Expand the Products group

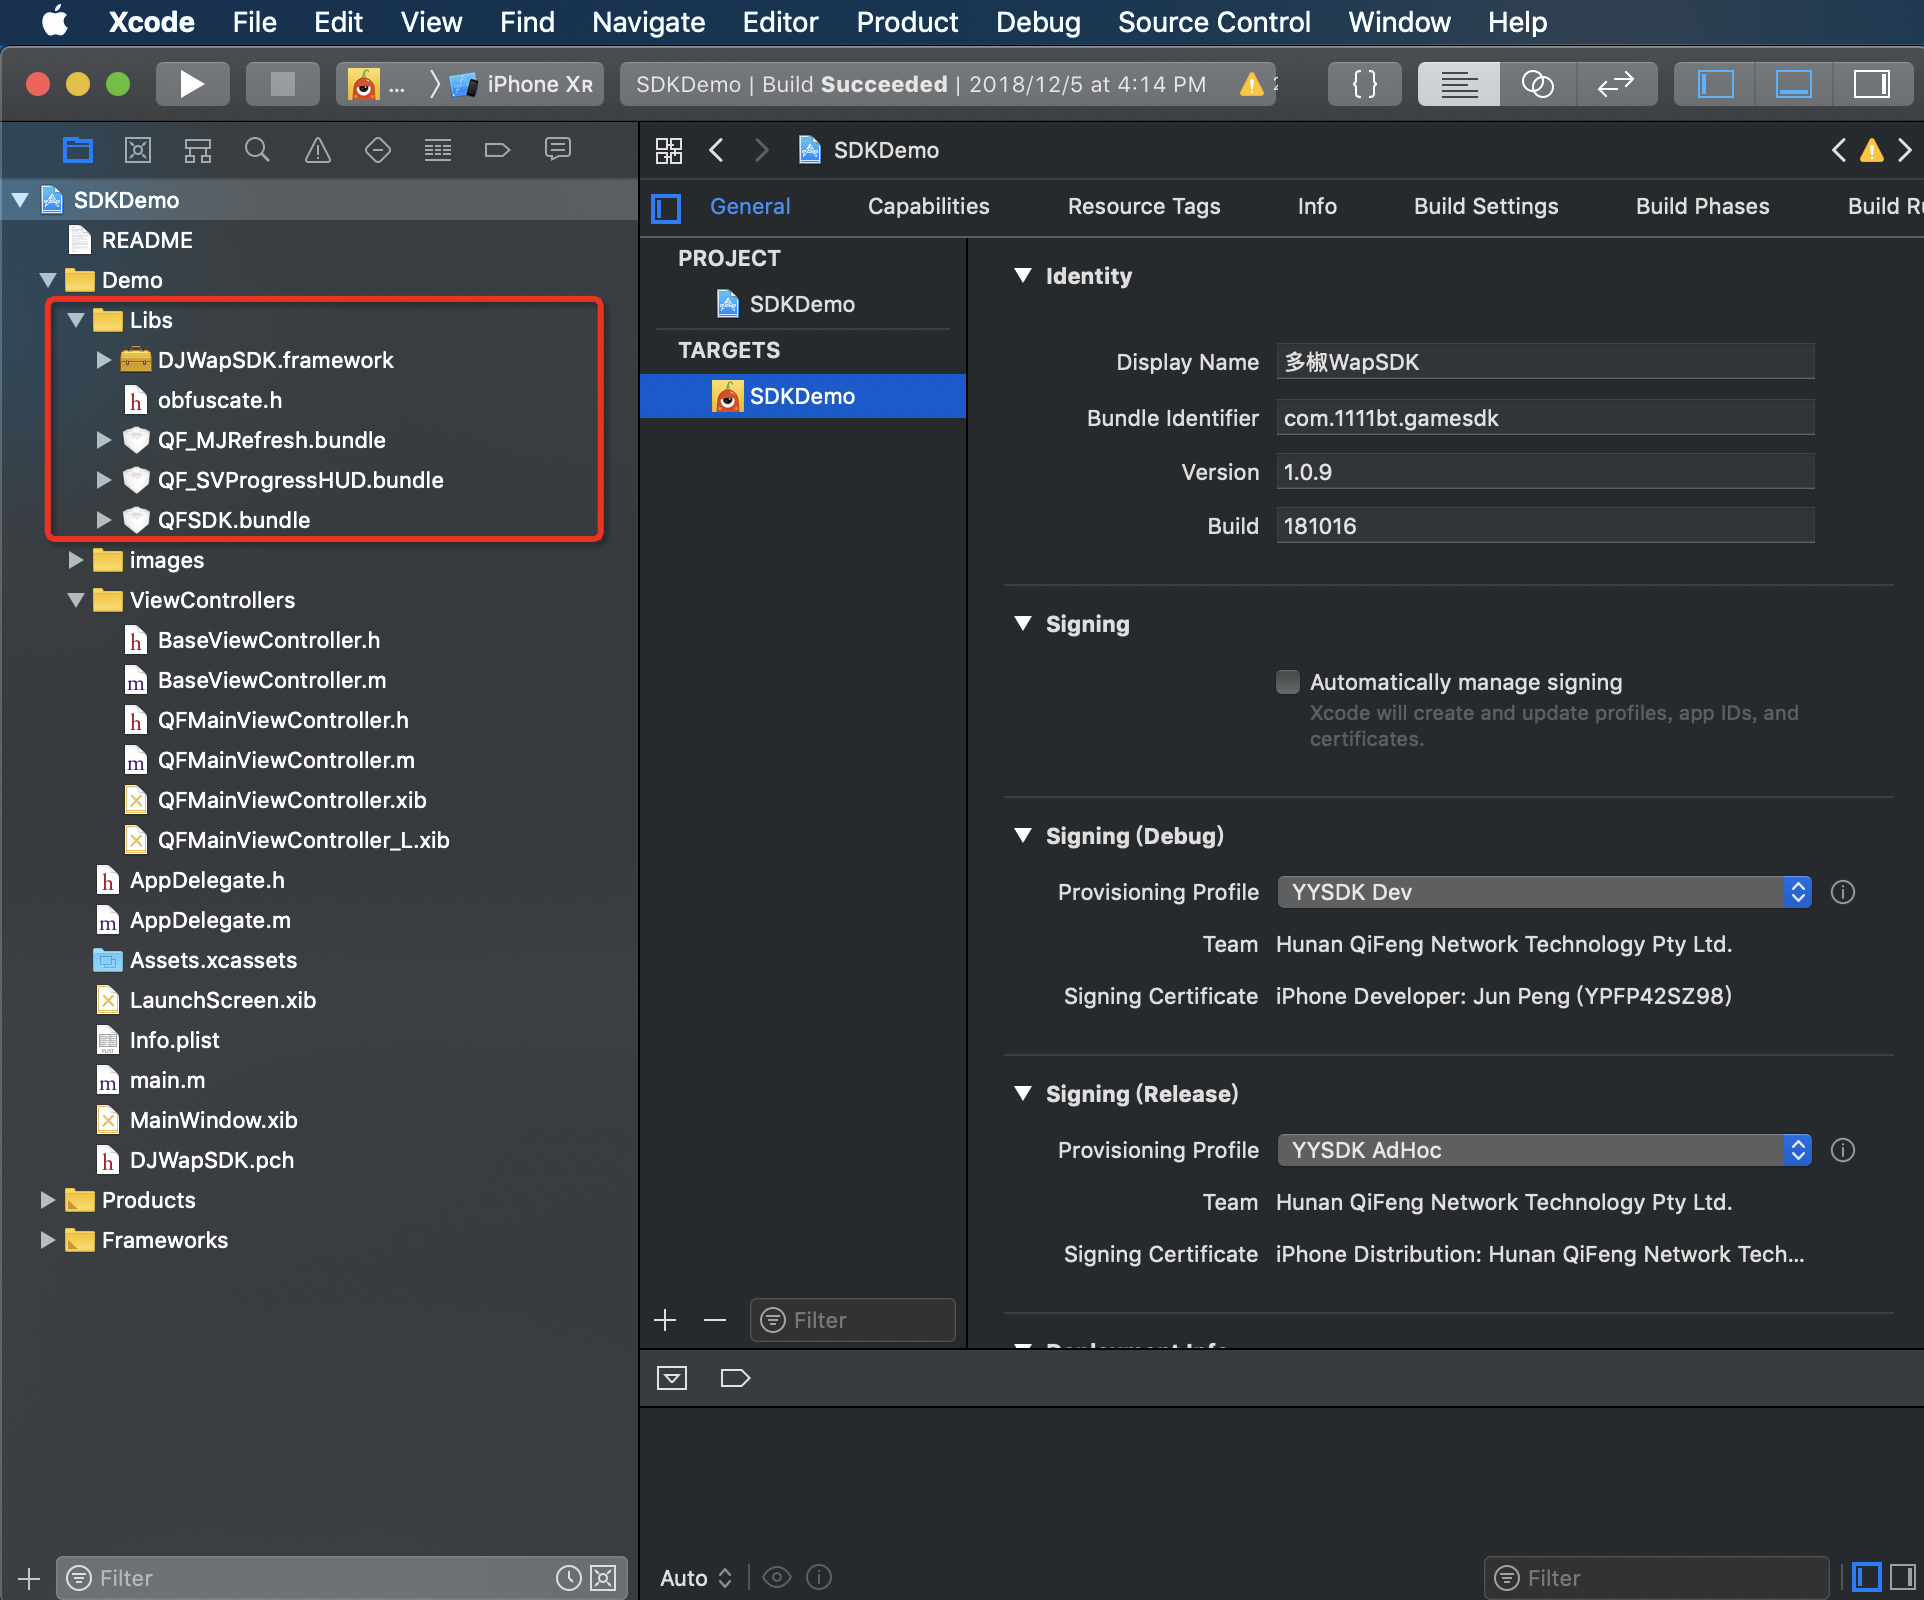click(47, 1200)
